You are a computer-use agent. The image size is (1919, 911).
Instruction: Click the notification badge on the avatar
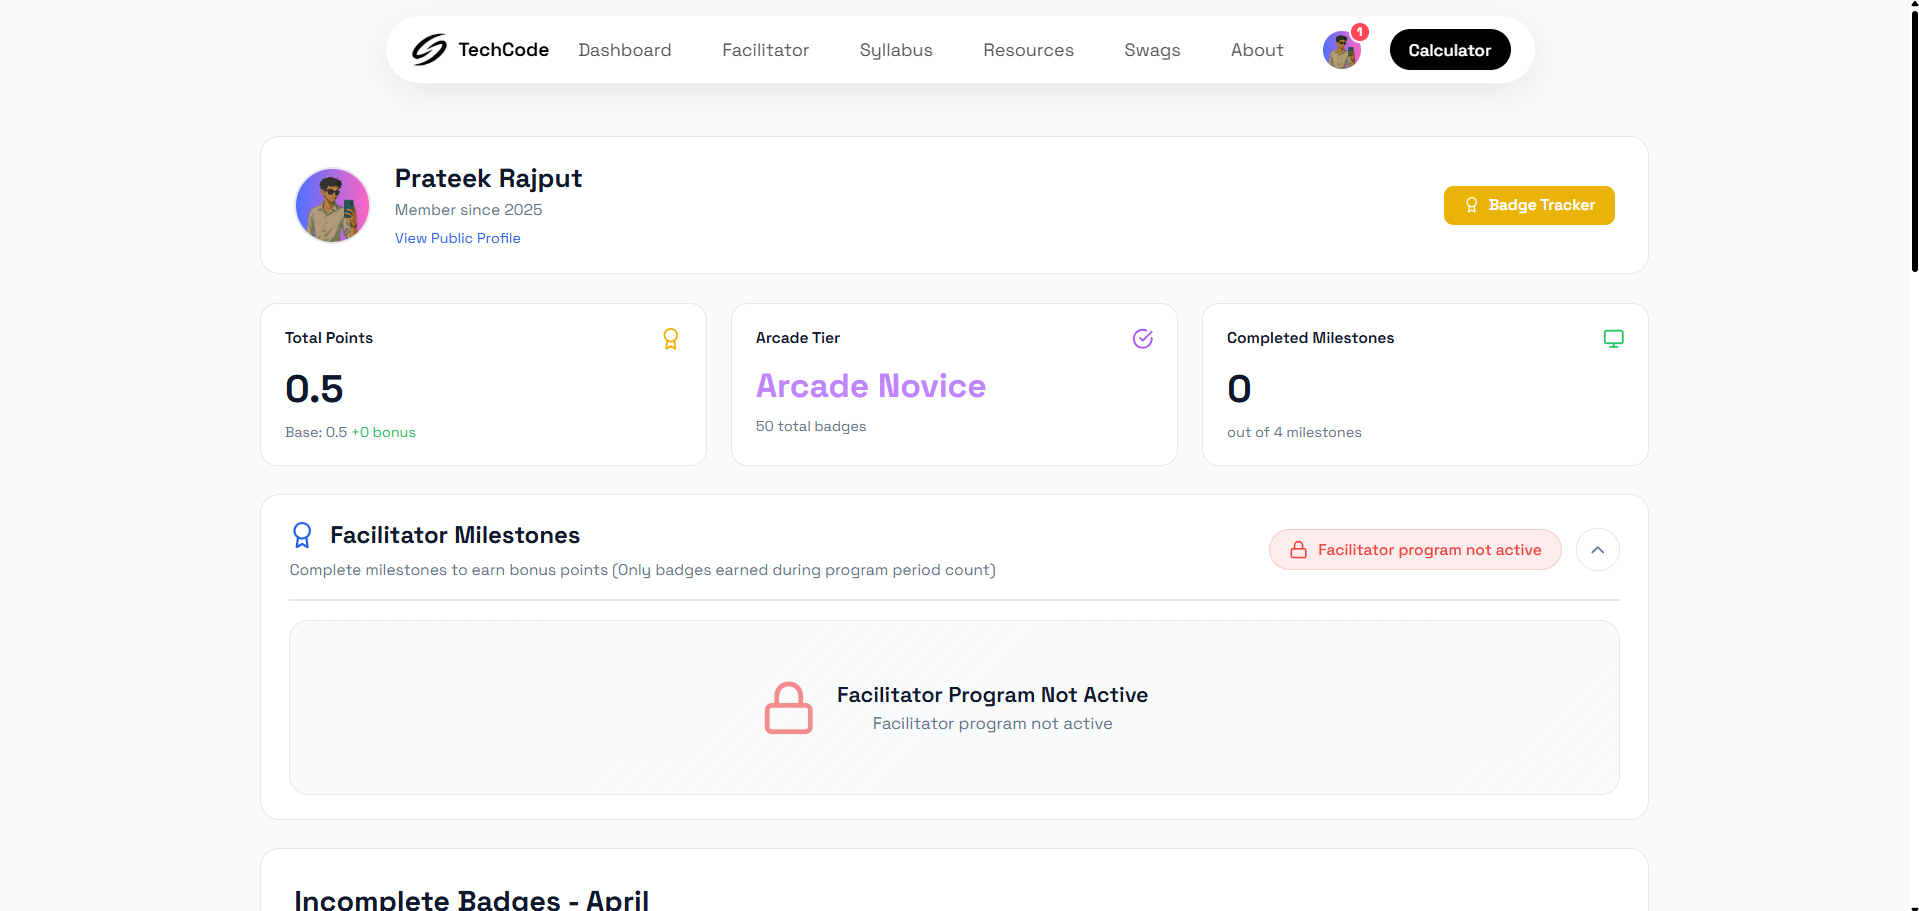[x=1358, y=32]
